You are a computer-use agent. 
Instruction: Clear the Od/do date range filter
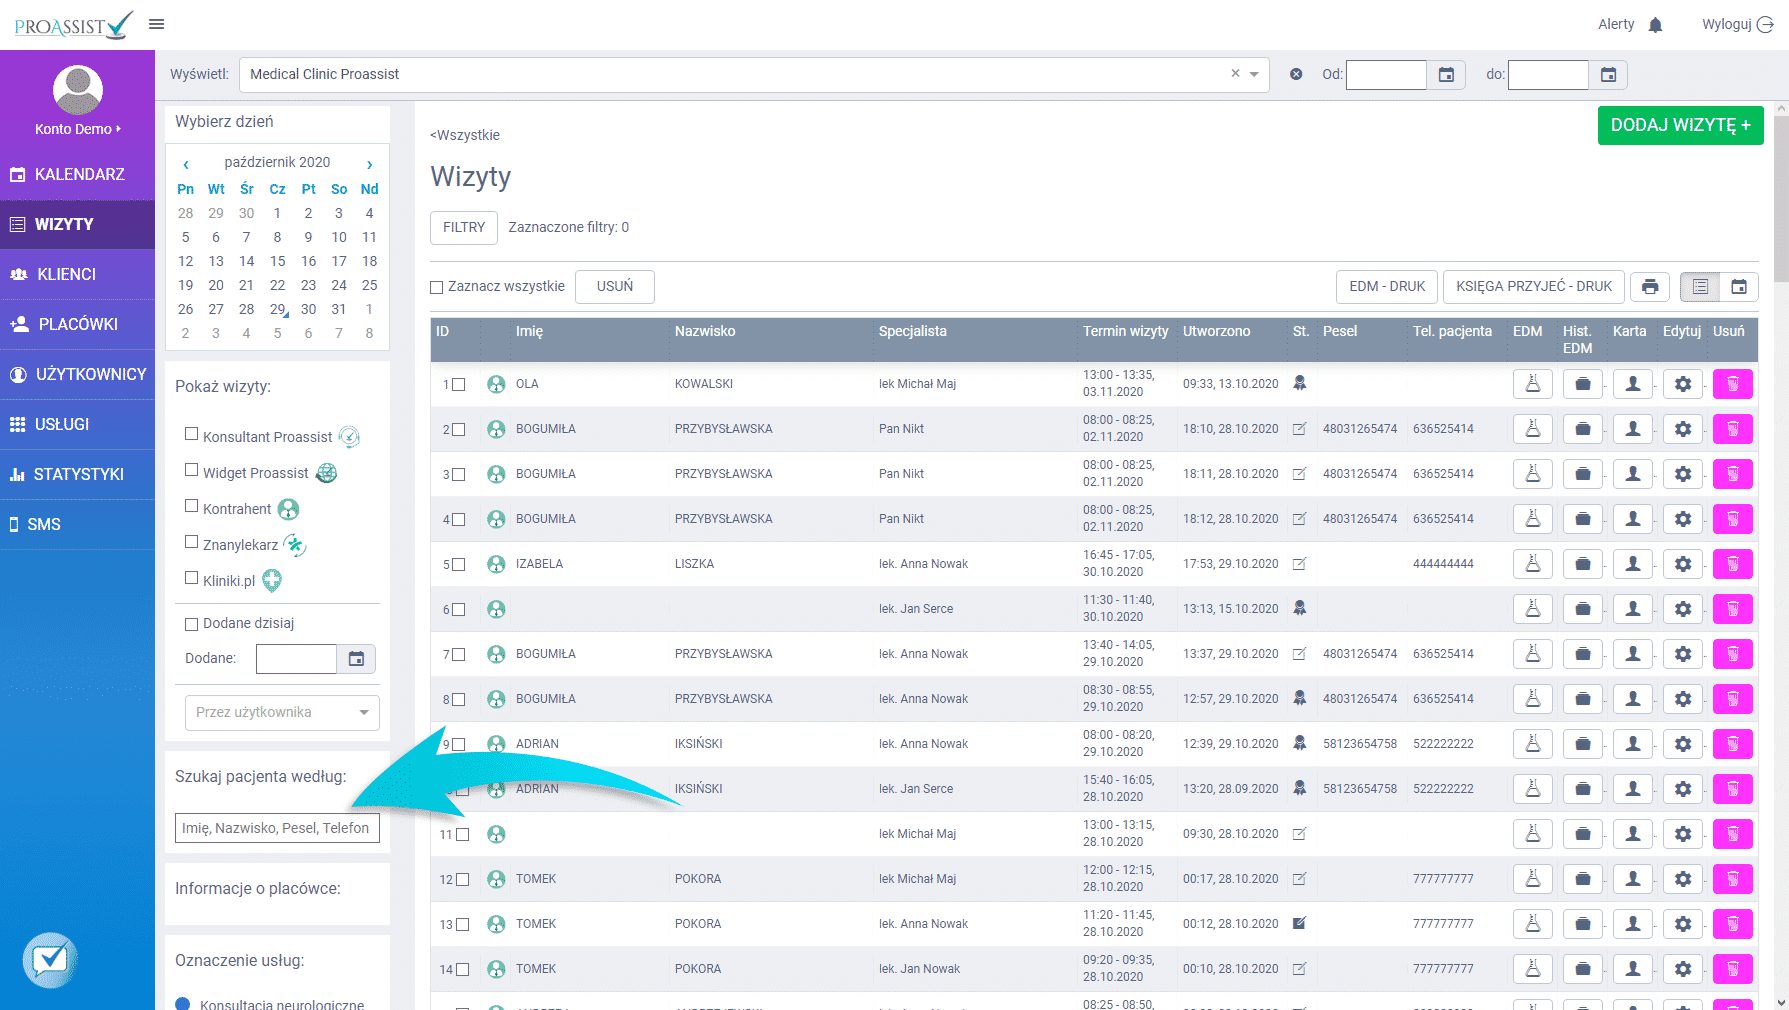[x=1296, y=74]
